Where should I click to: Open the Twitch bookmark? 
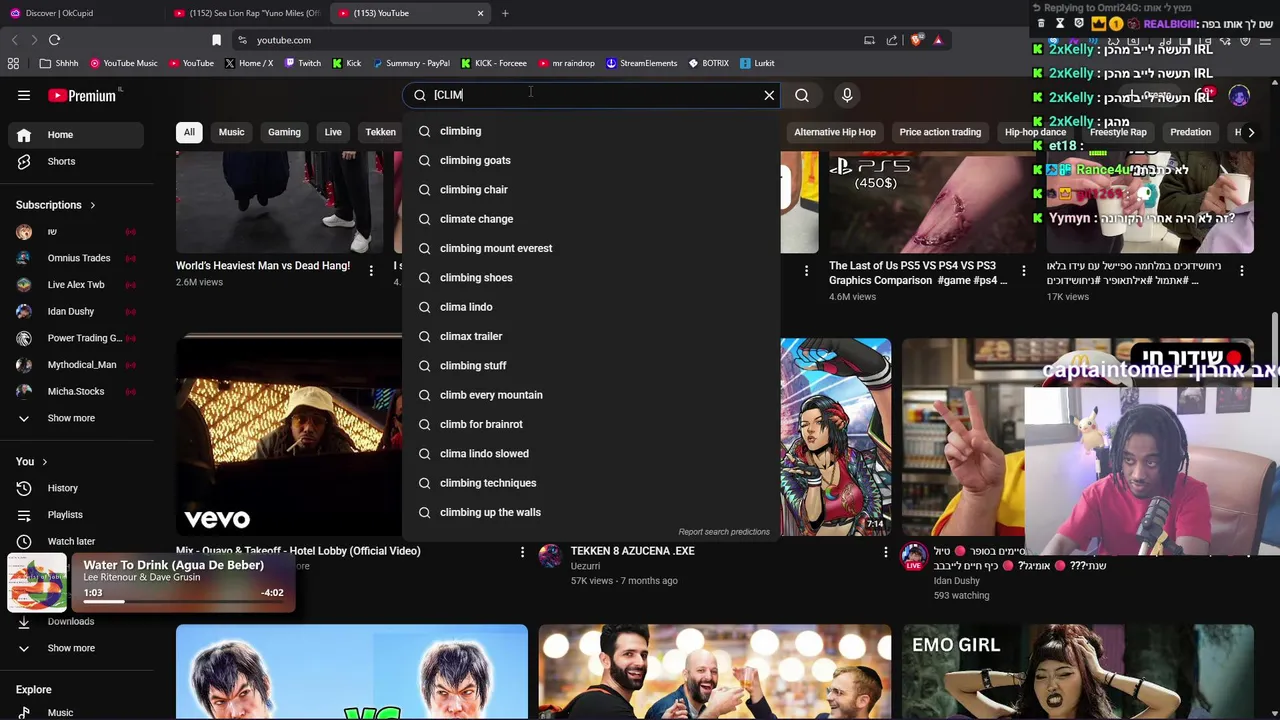point(303,63)
